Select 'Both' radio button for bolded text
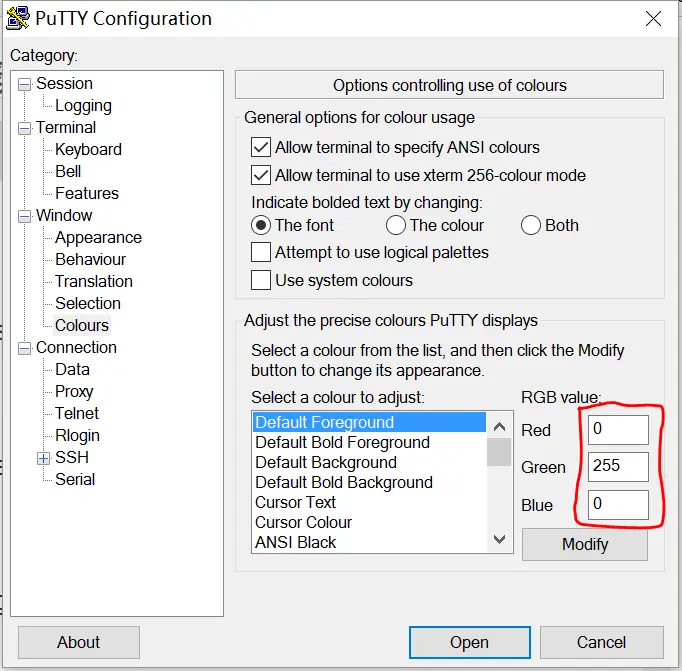Image resolution: width=682 pixels, height=671 pixels. (x=531, y=225)
